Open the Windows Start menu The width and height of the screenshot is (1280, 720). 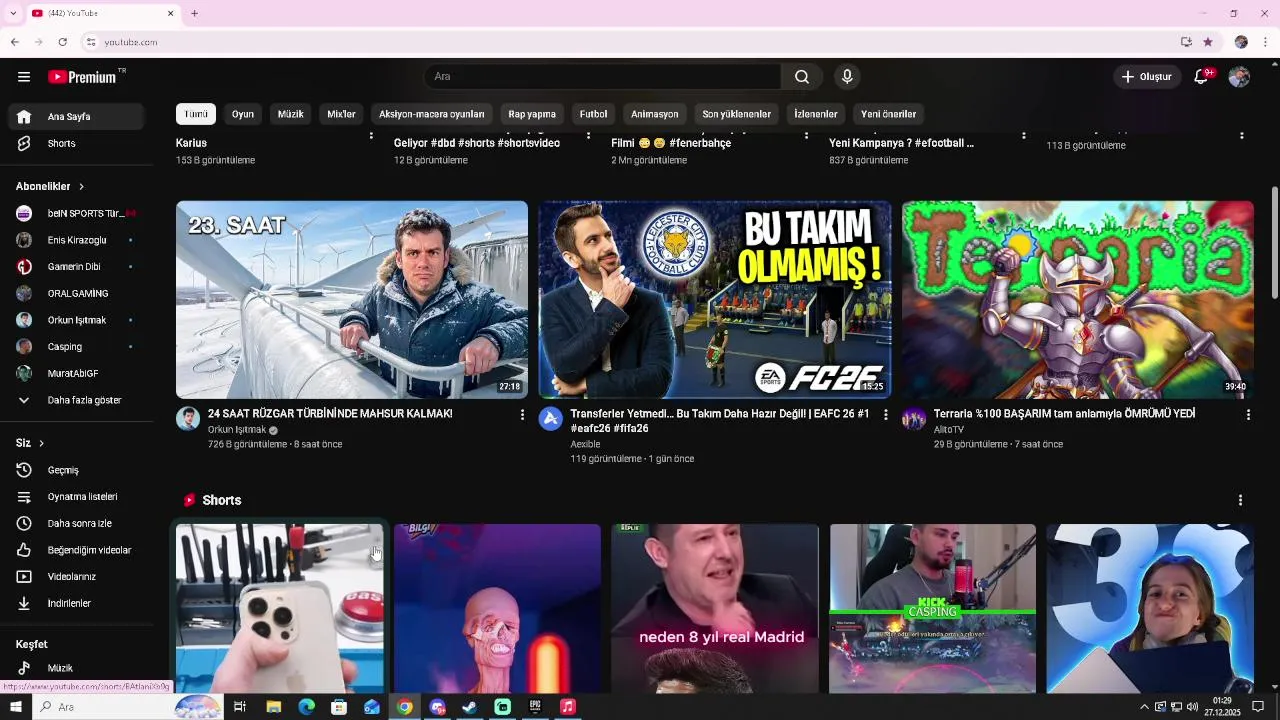[x=15, y=707]
